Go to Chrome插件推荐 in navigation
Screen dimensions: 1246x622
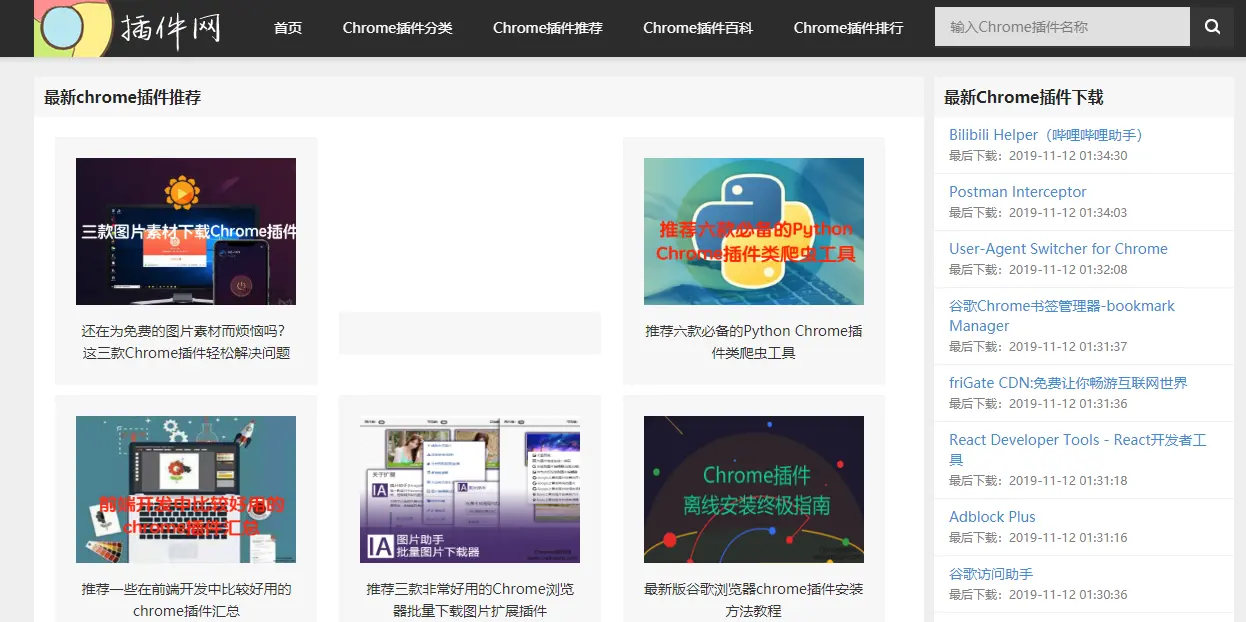pos(548,28)
